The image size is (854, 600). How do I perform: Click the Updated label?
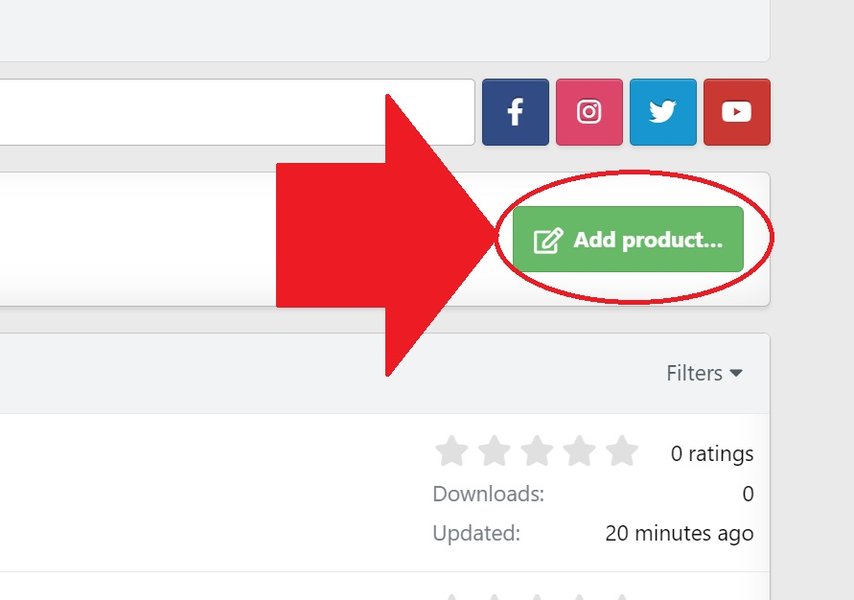coord(476,533)
